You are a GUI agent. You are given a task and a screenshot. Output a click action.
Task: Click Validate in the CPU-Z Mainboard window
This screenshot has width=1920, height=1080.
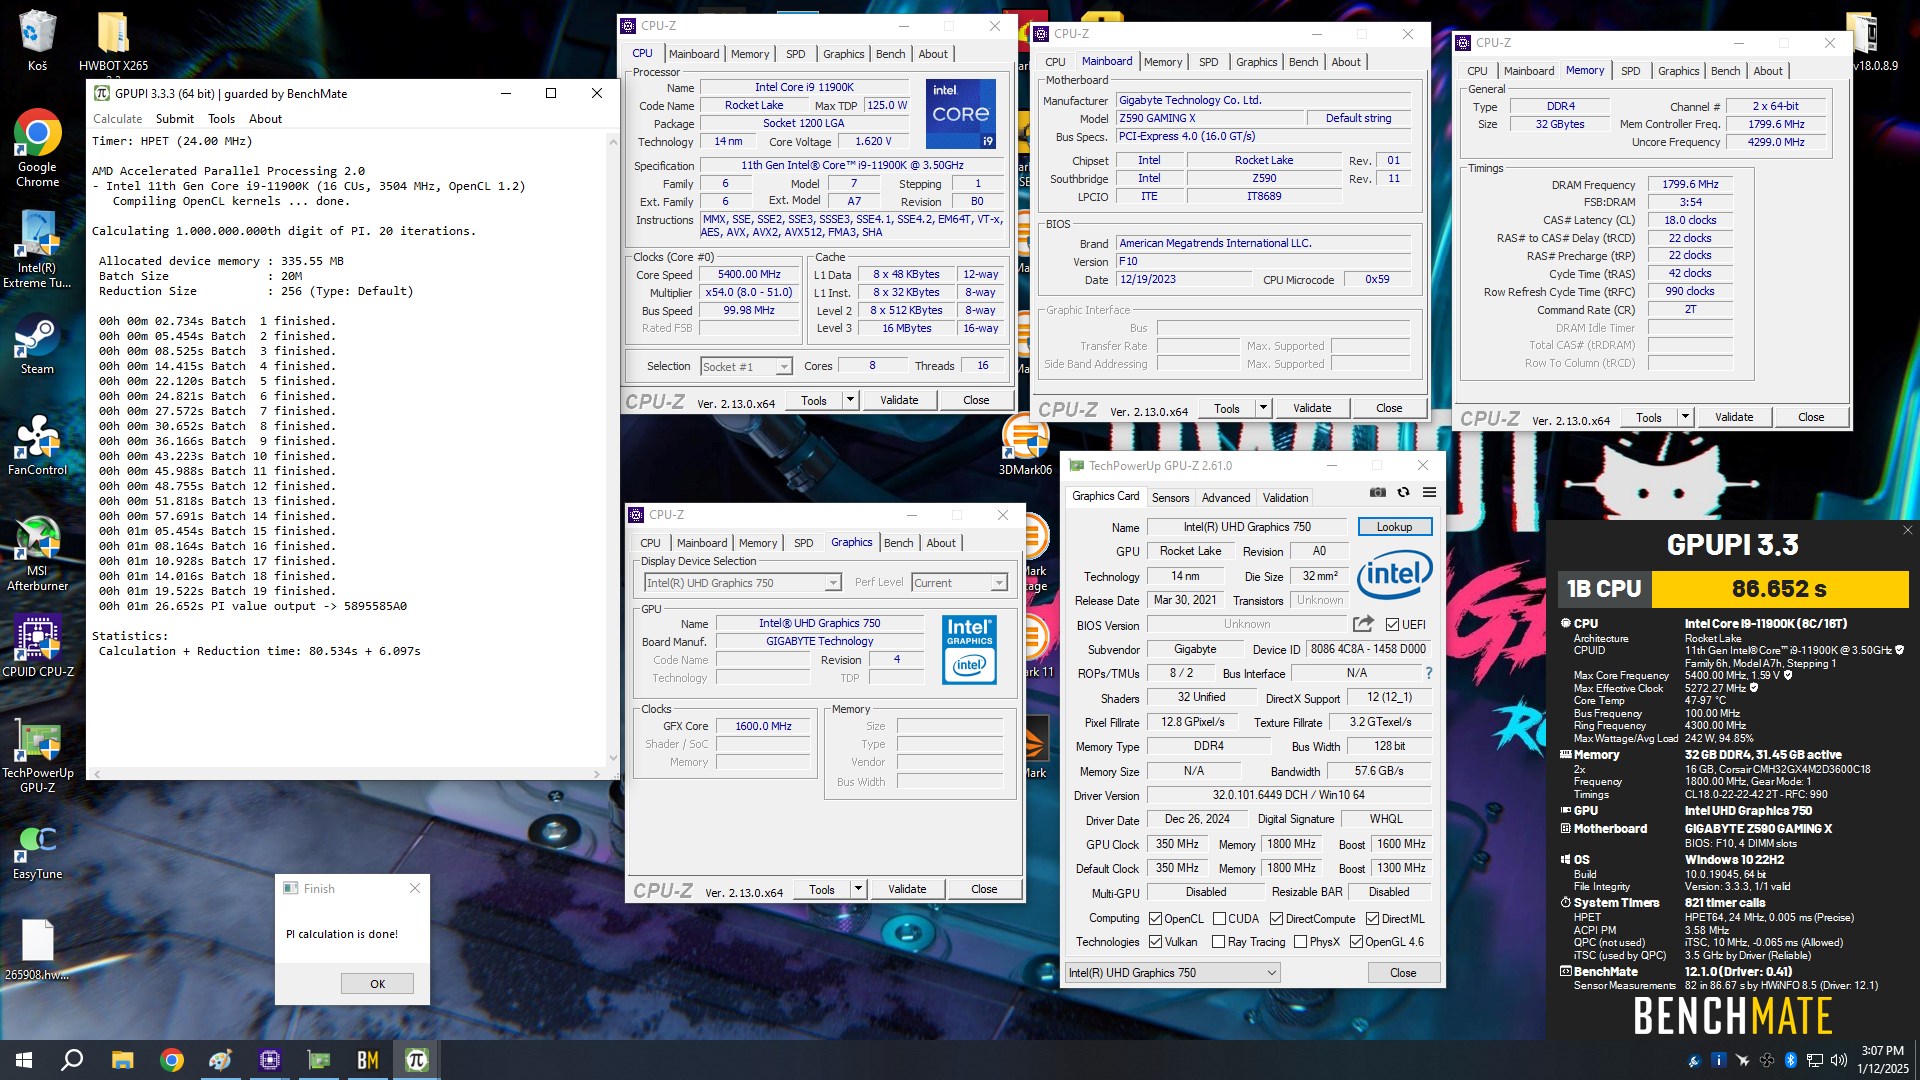(x=1312, y=408)
